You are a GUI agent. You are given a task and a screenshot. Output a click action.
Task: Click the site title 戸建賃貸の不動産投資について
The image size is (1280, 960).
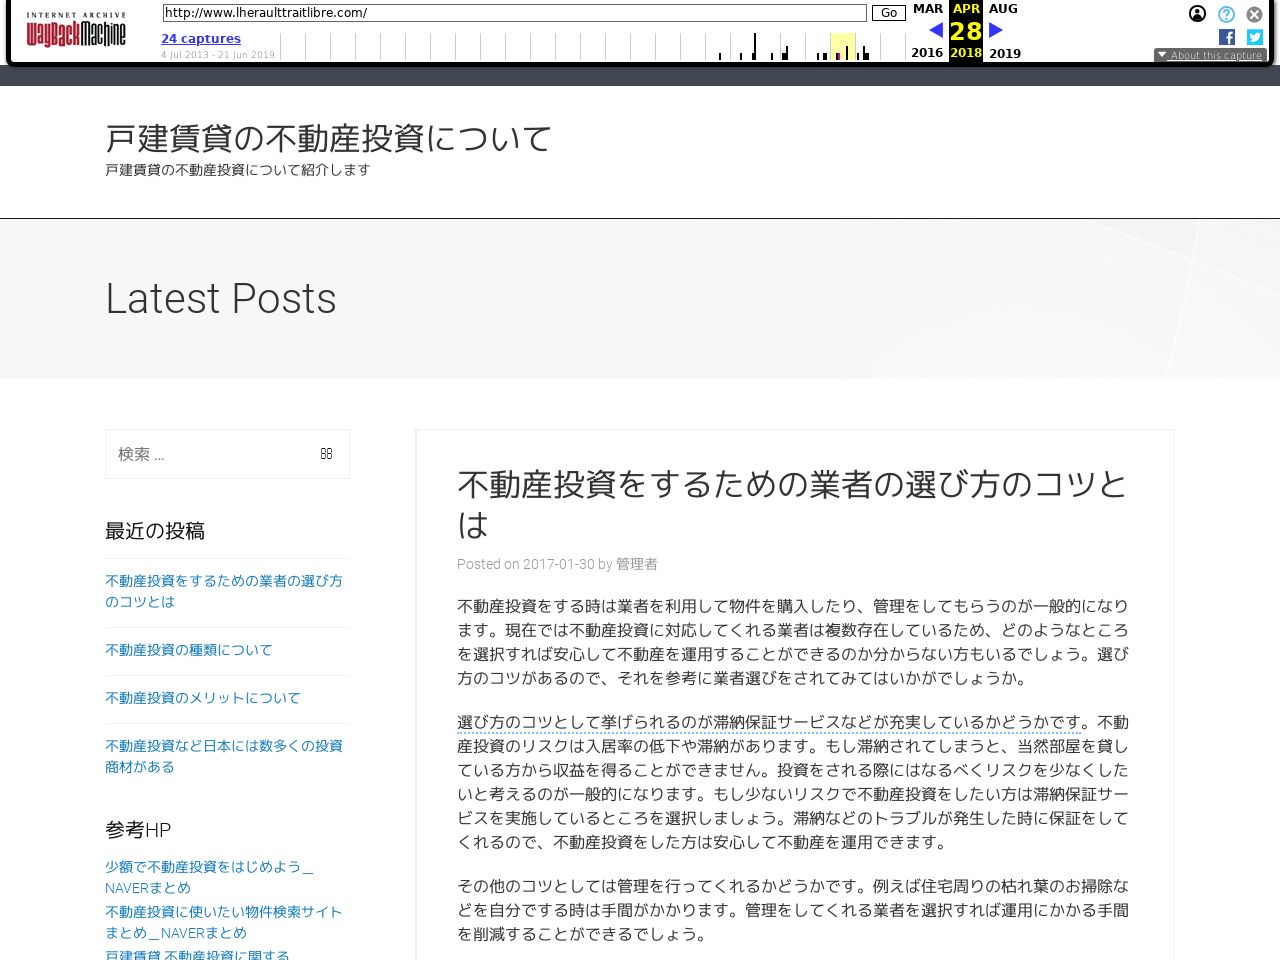click(328, 138)
